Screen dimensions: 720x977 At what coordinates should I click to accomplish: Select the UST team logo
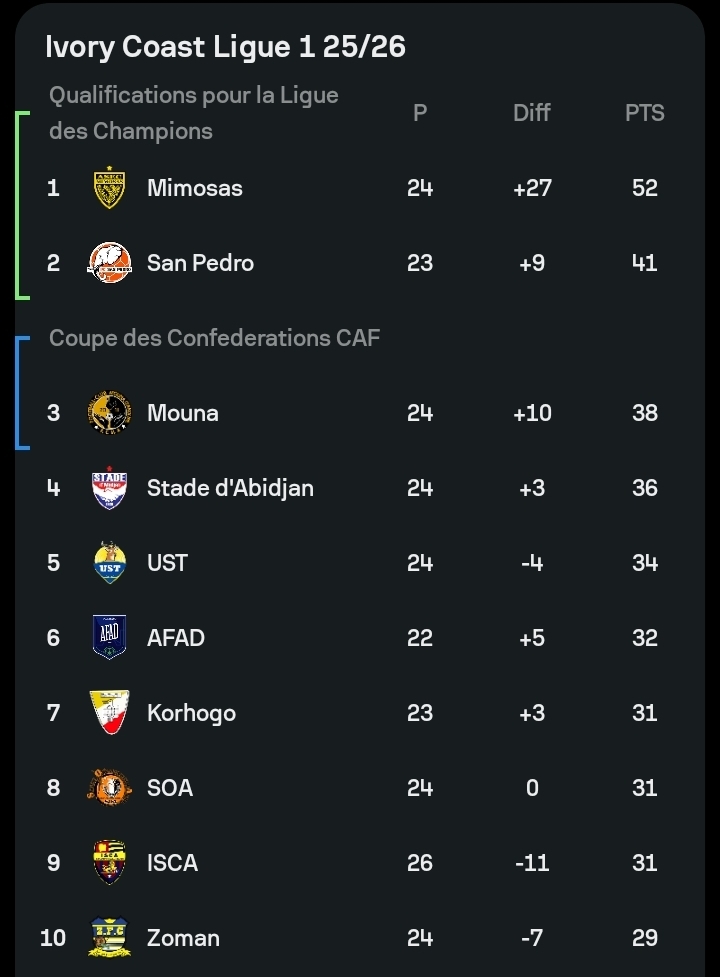(x=109, y=563)
